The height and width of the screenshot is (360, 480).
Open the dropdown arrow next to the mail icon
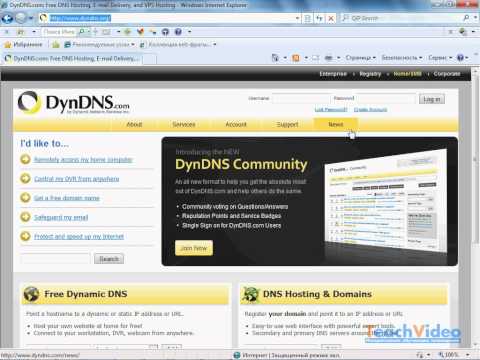[x=119, y=32]
